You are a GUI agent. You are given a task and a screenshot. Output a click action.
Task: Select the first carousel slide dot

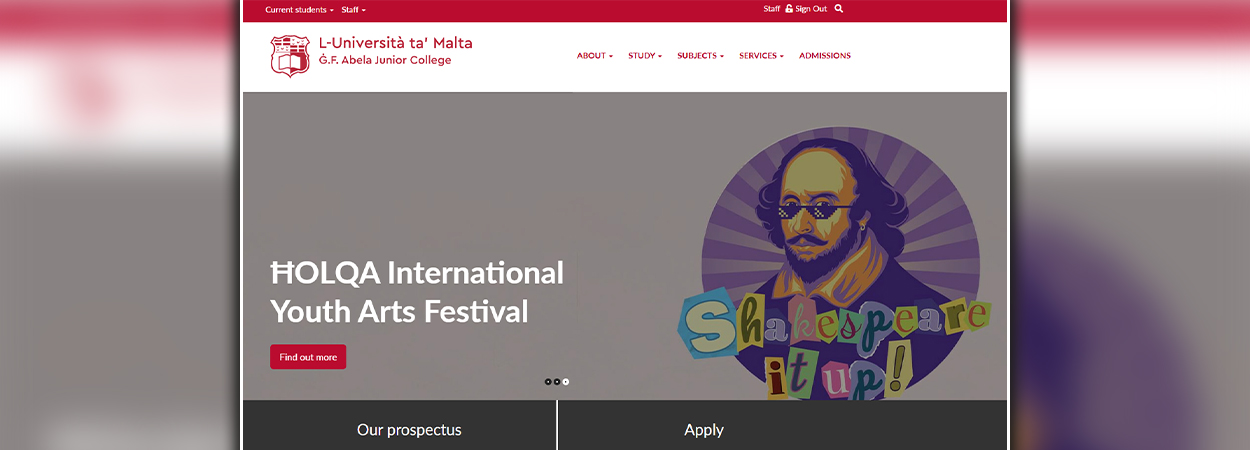pyautogui.click(x=548, y=382)
